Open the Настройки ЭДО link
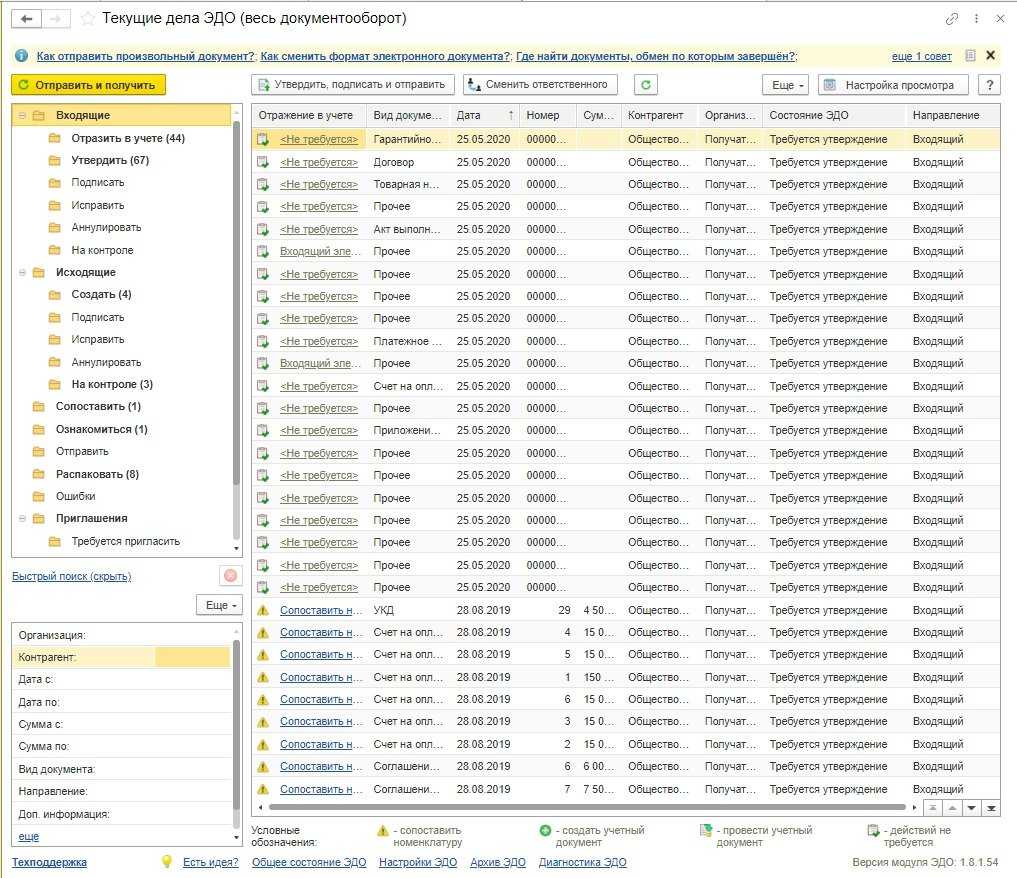Viewport: 1017px width, 878px height. tap(417, 862)
